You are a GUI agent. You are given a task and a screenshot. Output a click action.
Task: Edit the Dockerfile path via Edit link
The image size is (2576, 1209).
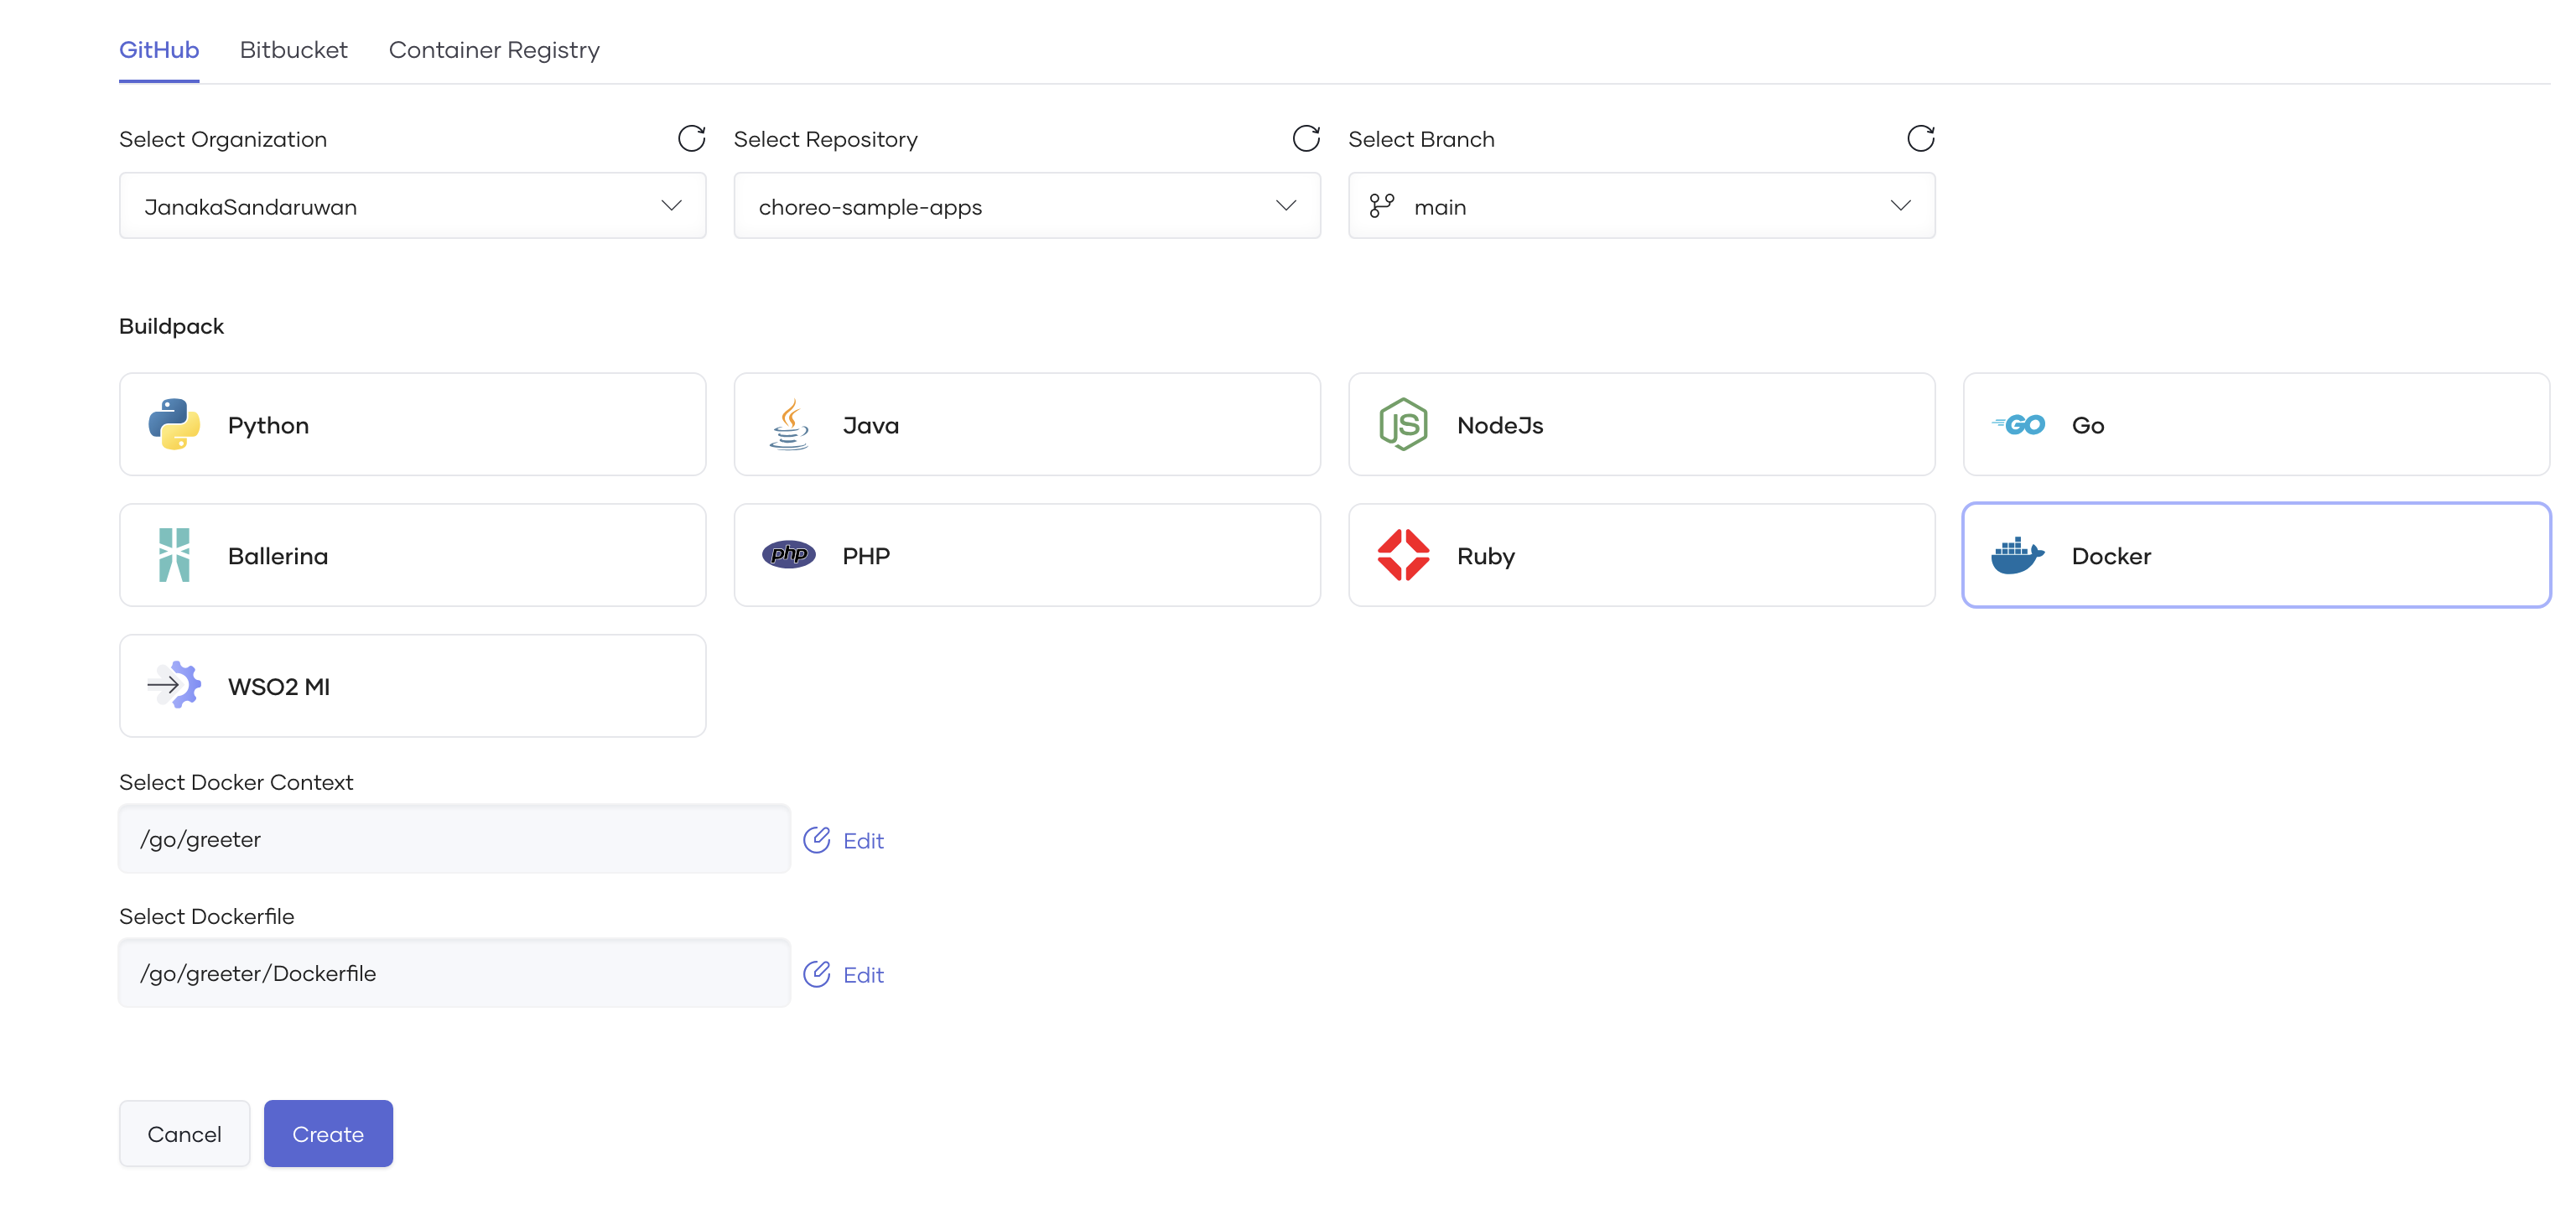(x=862, y=975)
